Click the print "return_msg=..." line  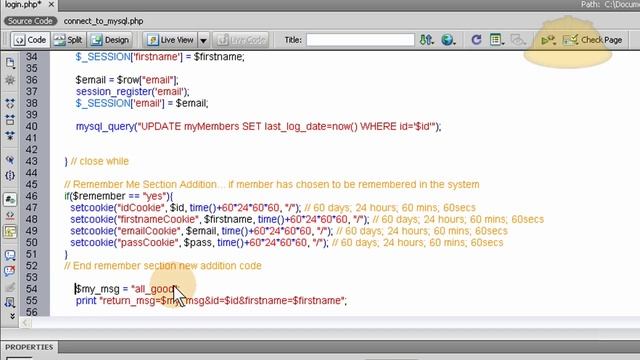pos(211,301)
